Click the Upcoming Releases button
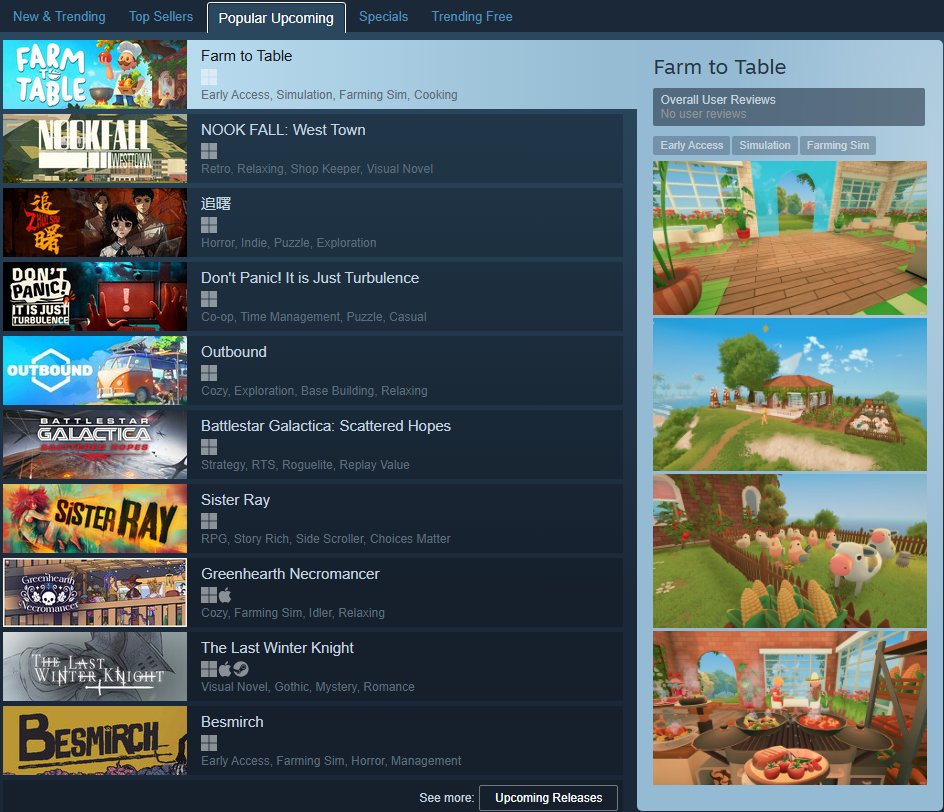Viewport: 944px width, 812px height. (548, 798)
